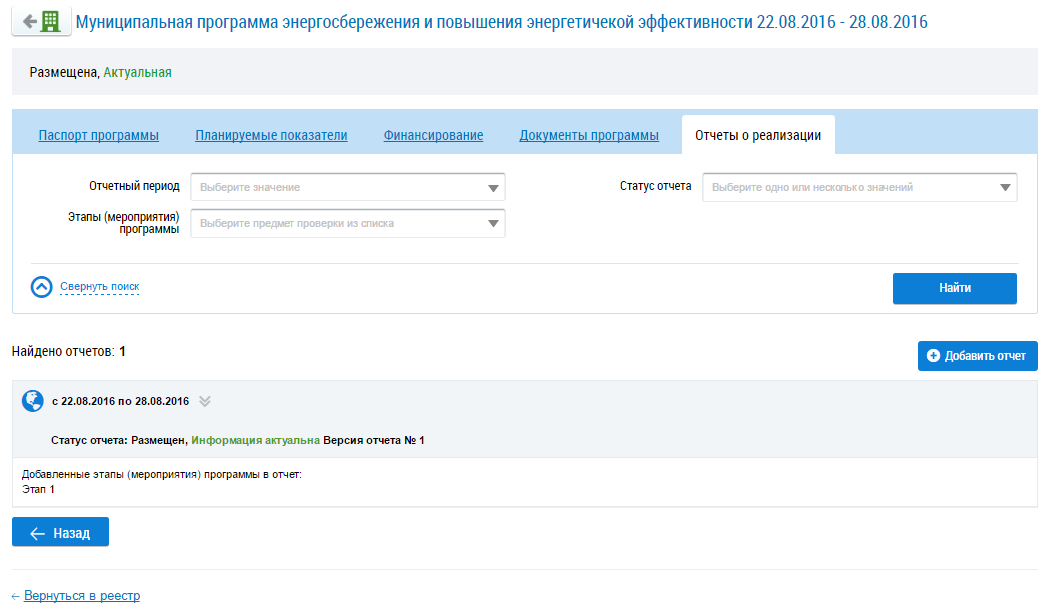Image resolution: width=1050 pixels, height=612 pixels.
Task: Click the Свернуть поиск link
Action: (99, 287)
